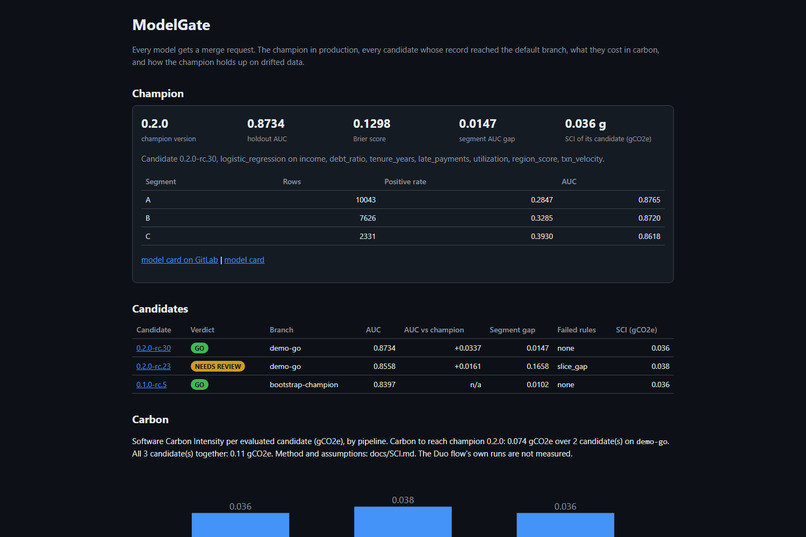806x537 pixels.
Task: Click segment gap value 0.0102
Action: tap(538, 384)
